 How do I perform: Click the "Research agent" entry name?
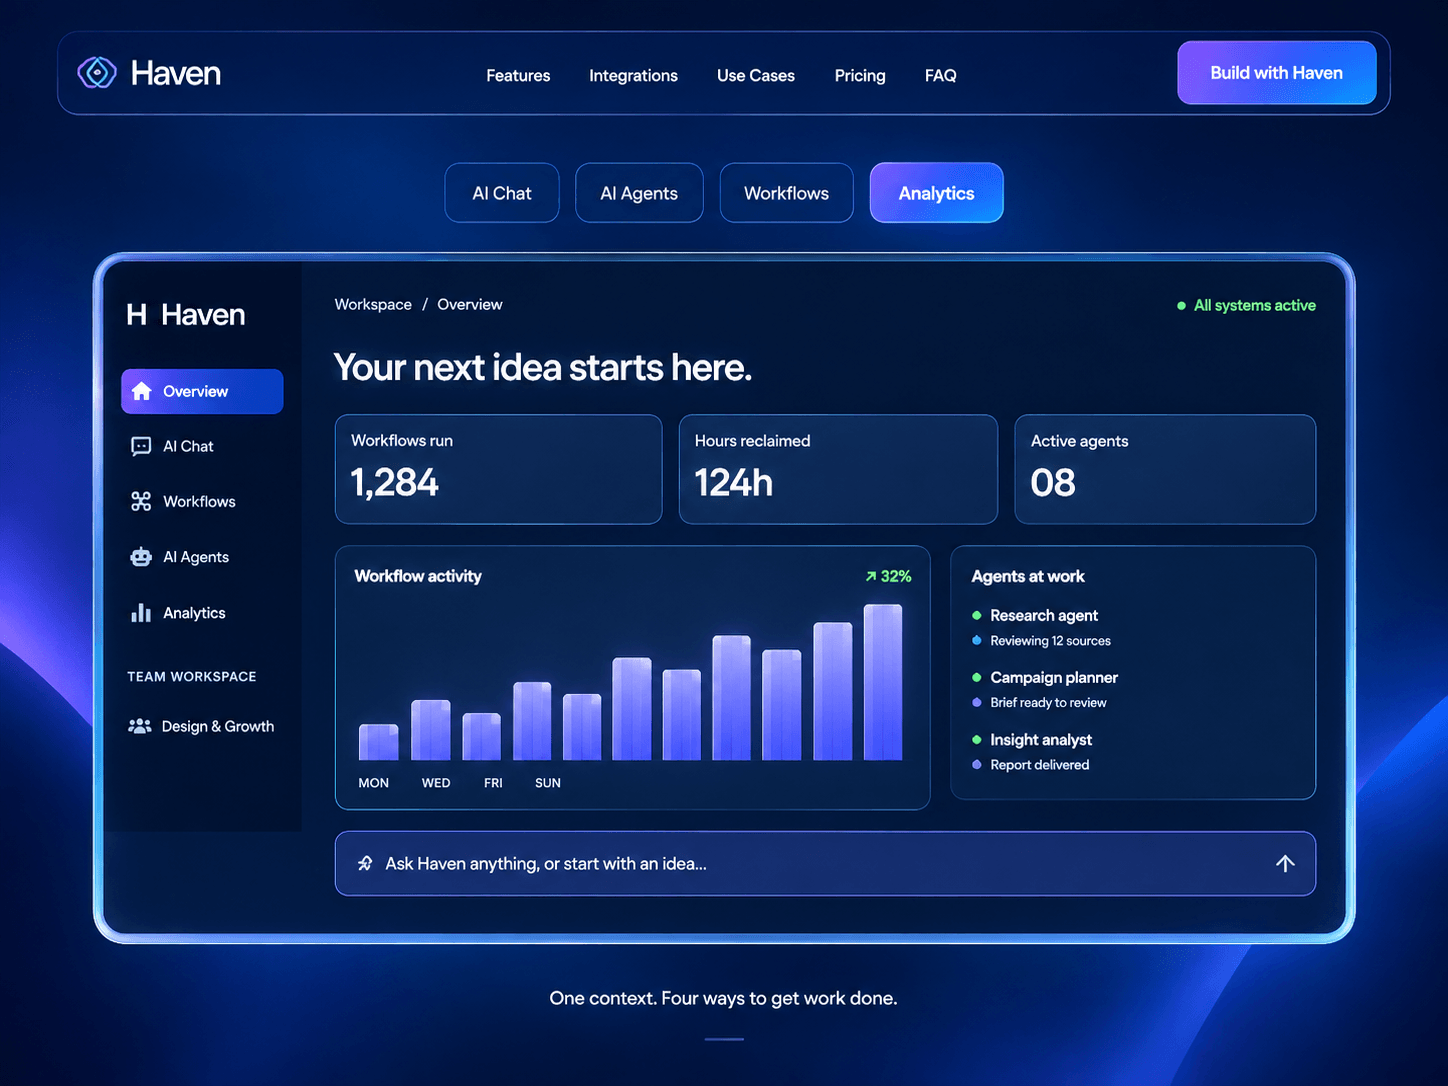[1044, 616]
